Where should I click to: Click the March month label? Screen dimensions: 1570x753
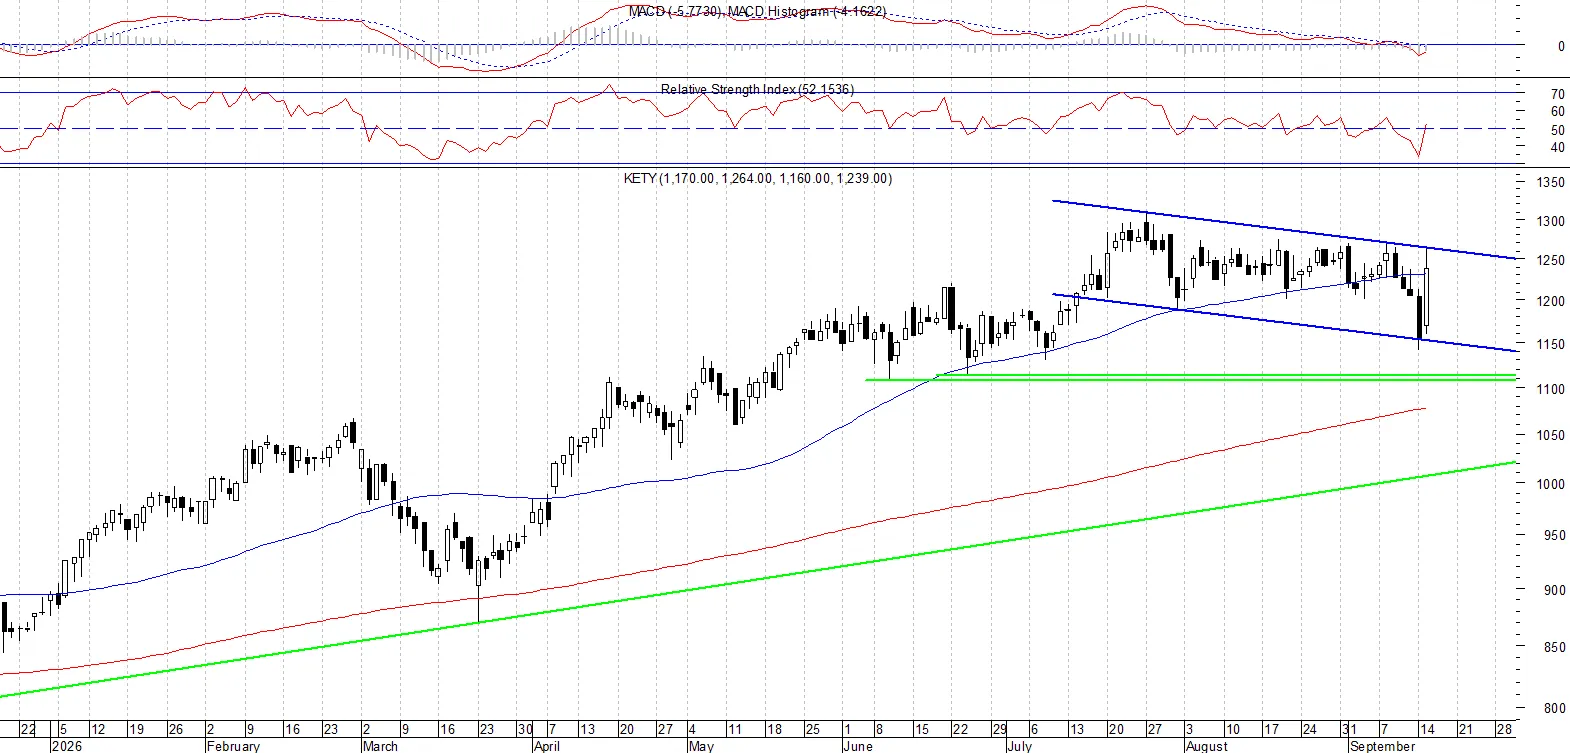(x=380, y=746)
